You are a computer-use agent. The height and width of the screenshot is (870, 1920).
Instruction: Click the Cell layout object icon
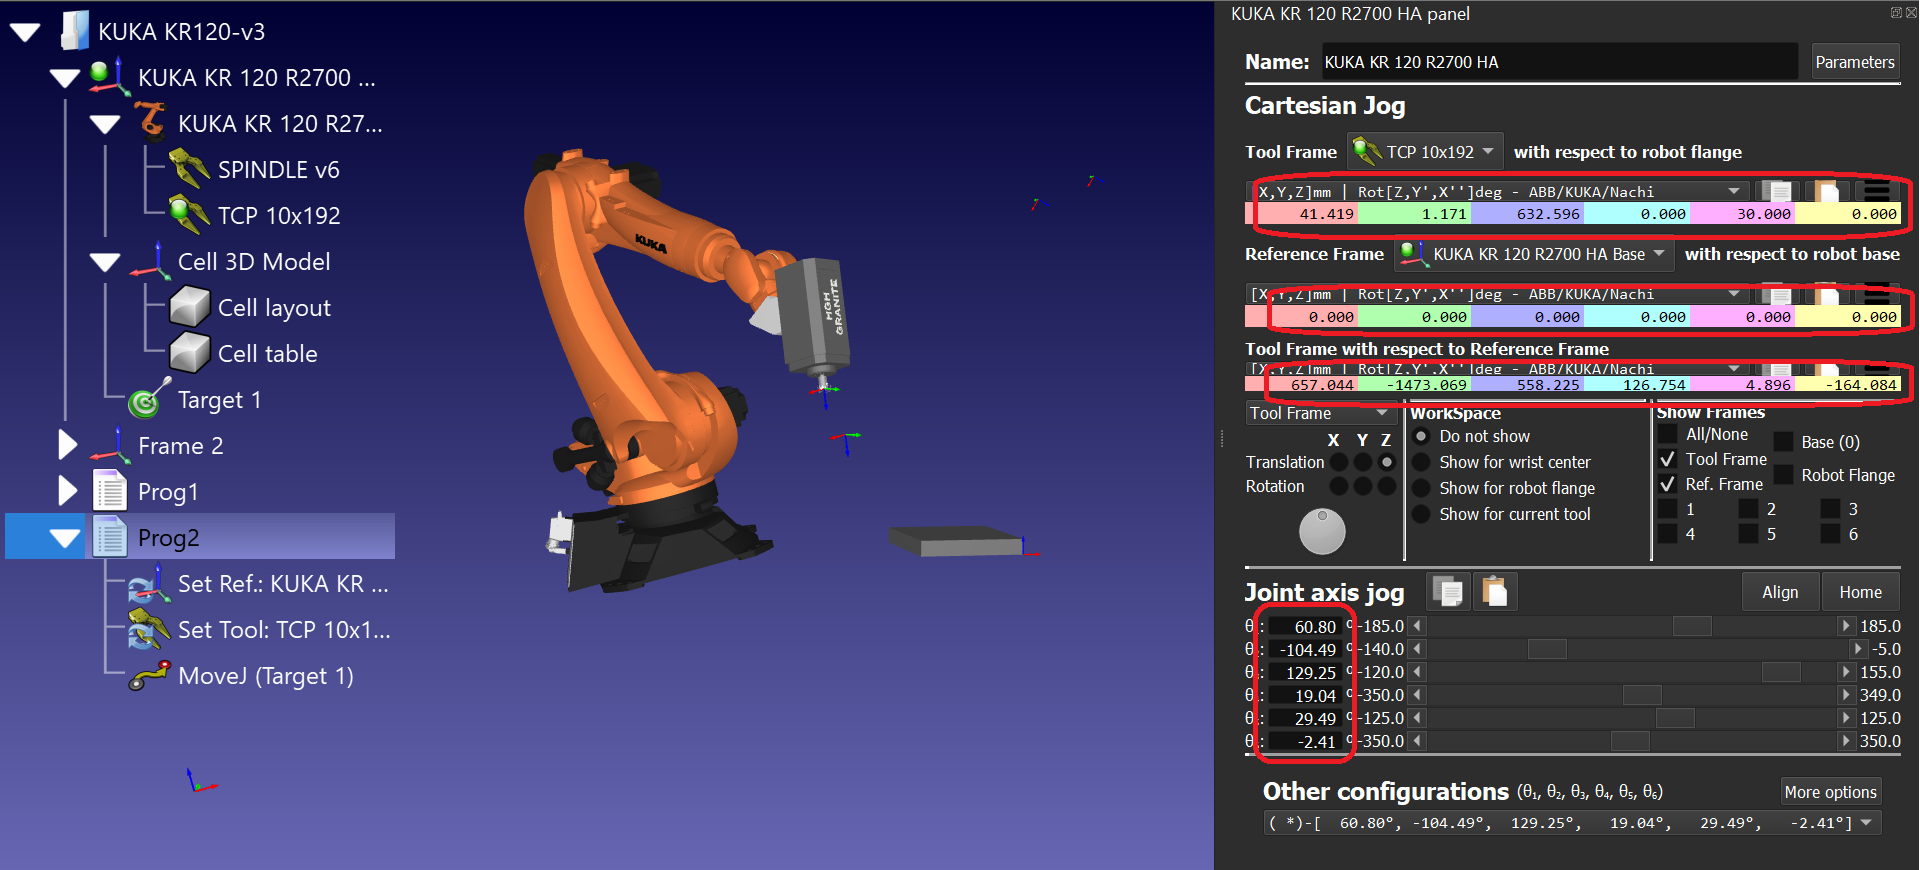click(x=189, y=307)
